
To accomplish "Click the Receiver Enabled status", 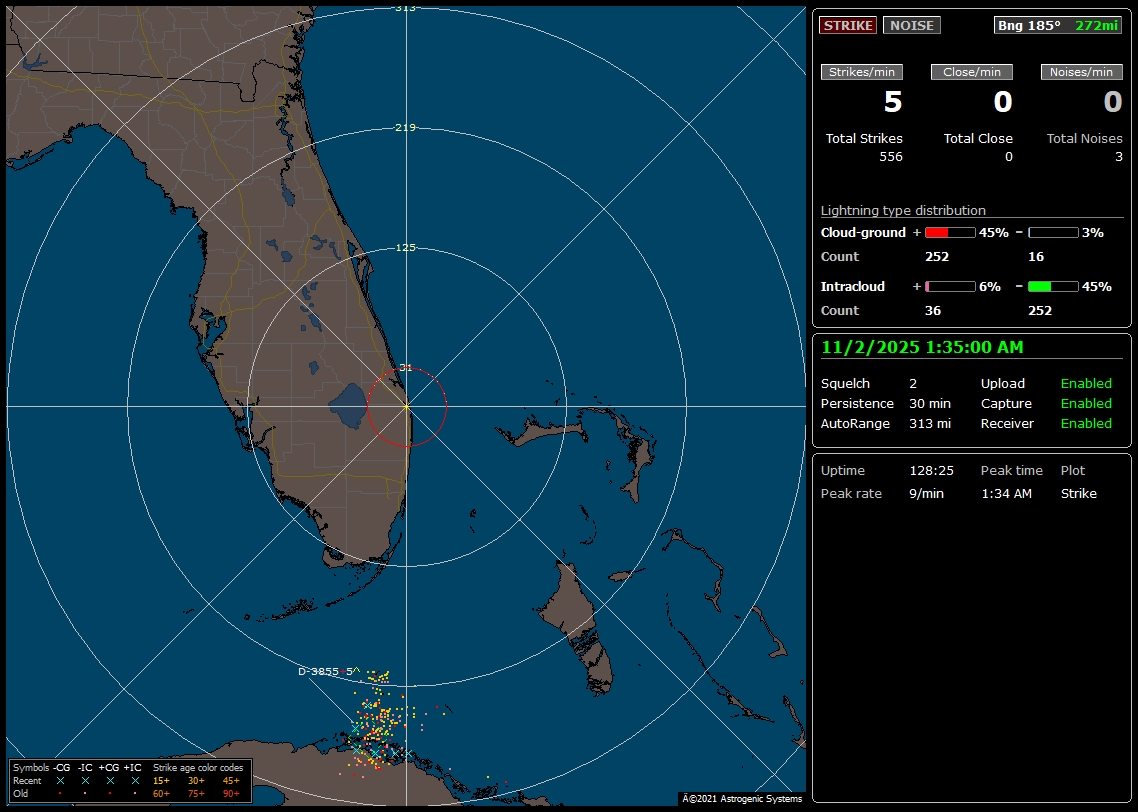I will point(1086,424).
